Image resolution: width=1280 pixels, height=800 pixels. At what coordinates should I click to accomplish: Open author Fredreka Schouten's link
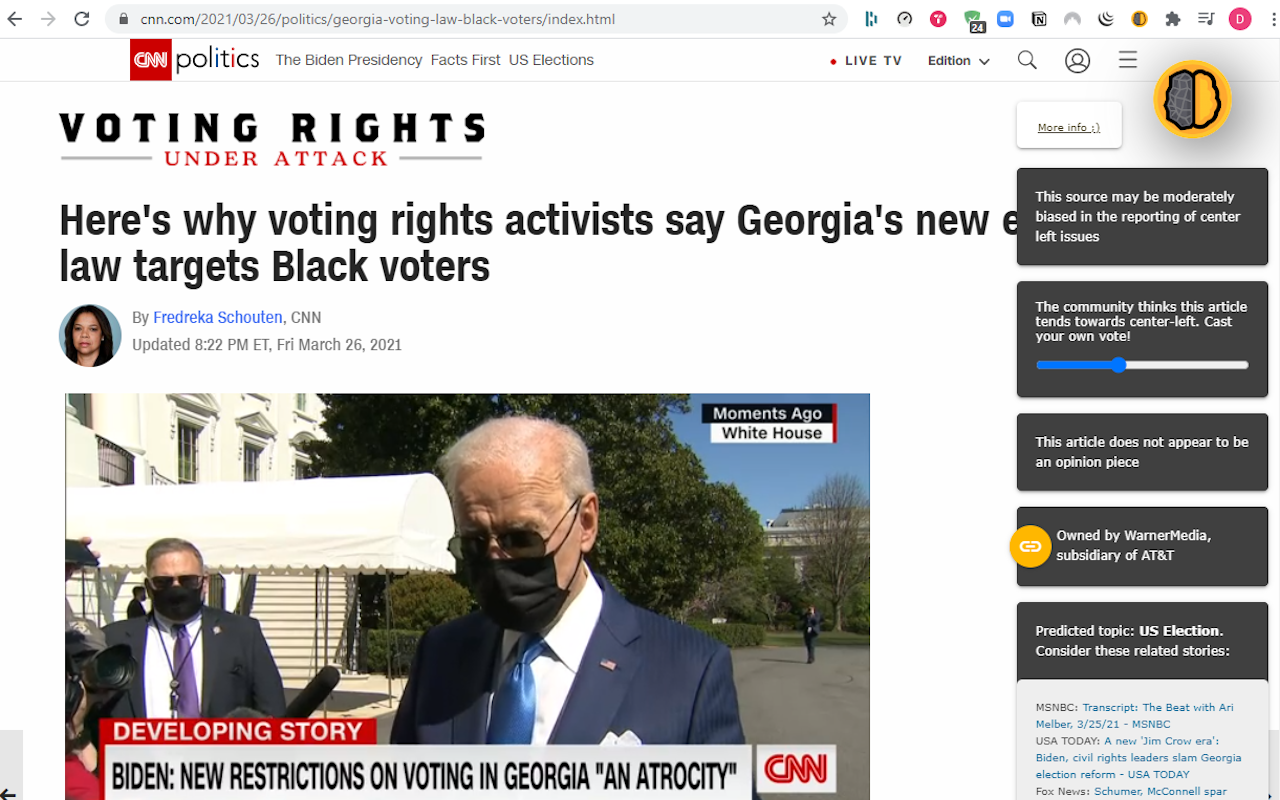tap(218, 317)
